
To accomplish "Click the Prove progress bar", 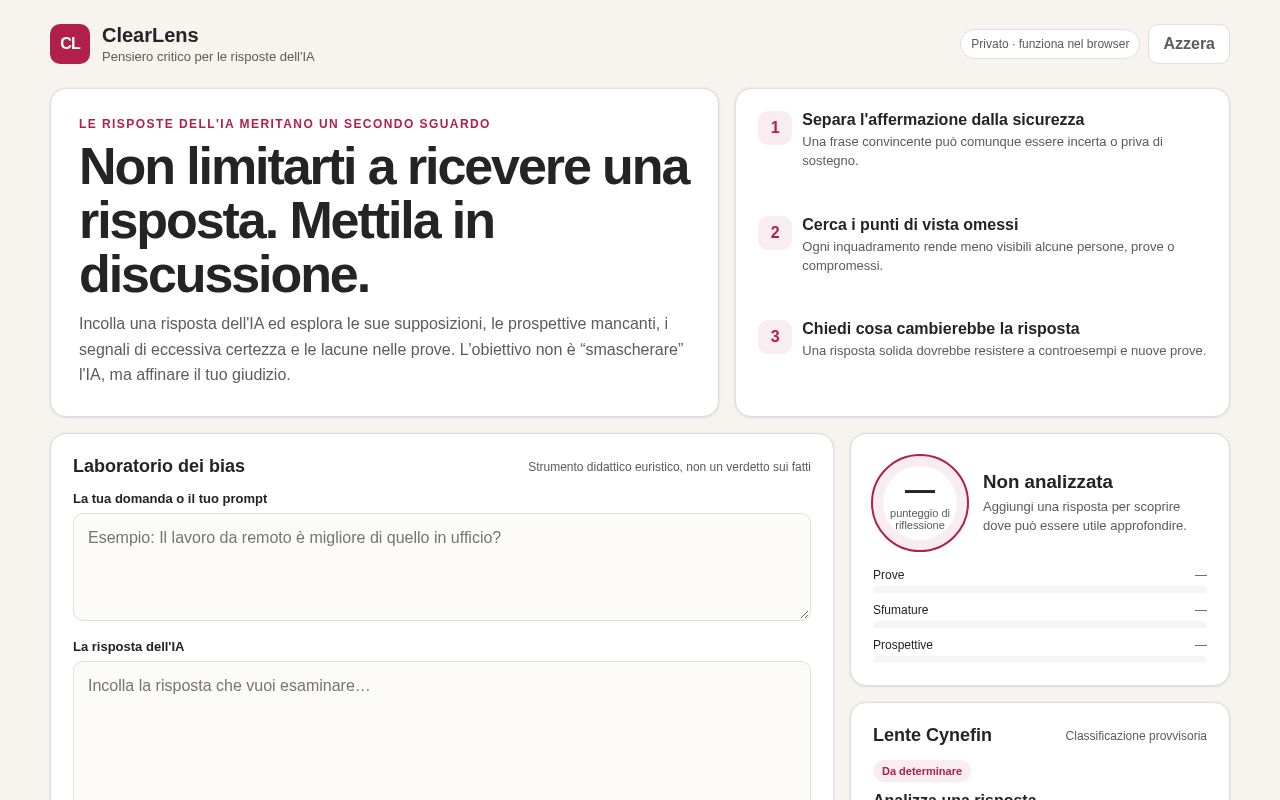I will [1040, 590].
